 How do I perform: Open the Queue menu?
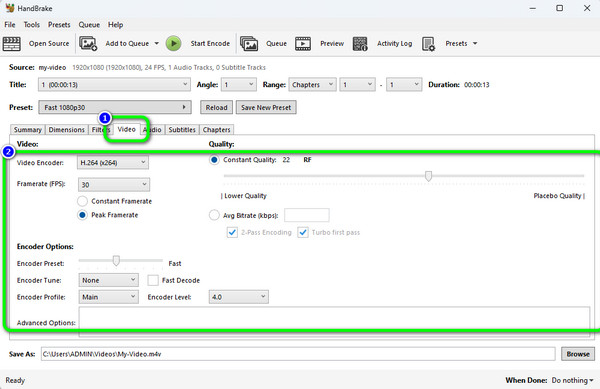pyautogui.click(x=89, y=25)
